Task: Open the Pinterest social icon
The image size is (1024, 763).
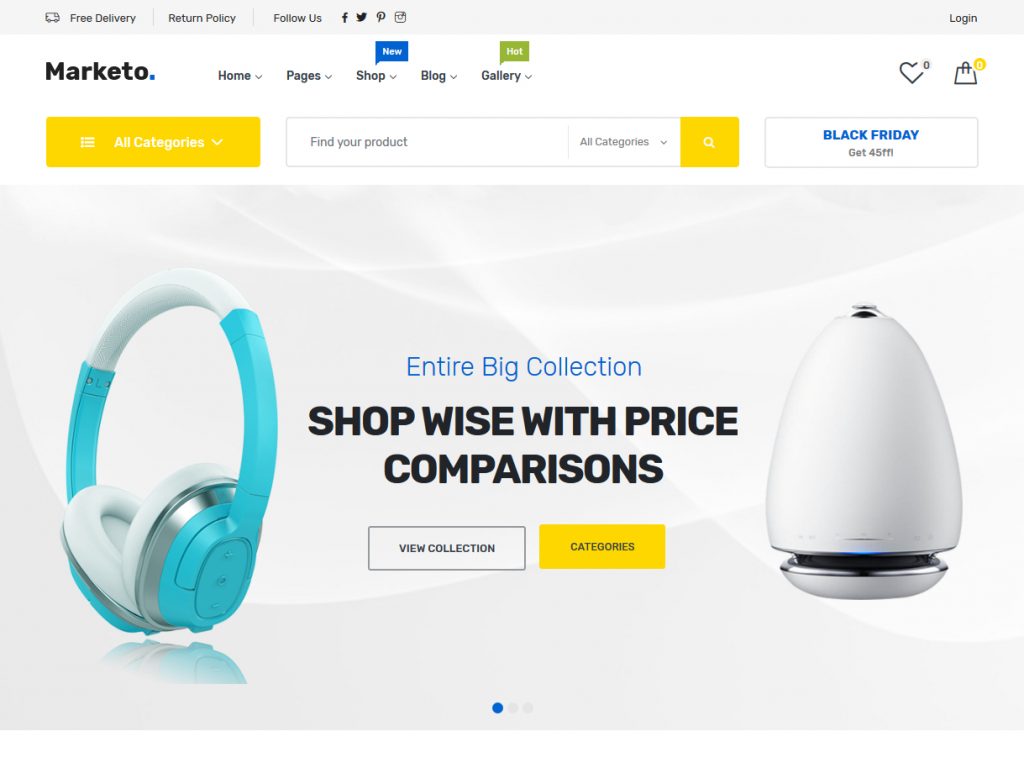Action: coord(381,18)
